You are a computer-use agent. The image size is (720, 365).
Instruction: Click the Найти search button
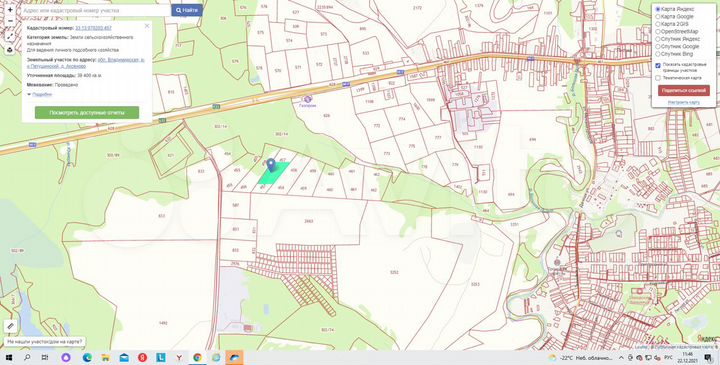pyautogui.click(x=187, y=10)
